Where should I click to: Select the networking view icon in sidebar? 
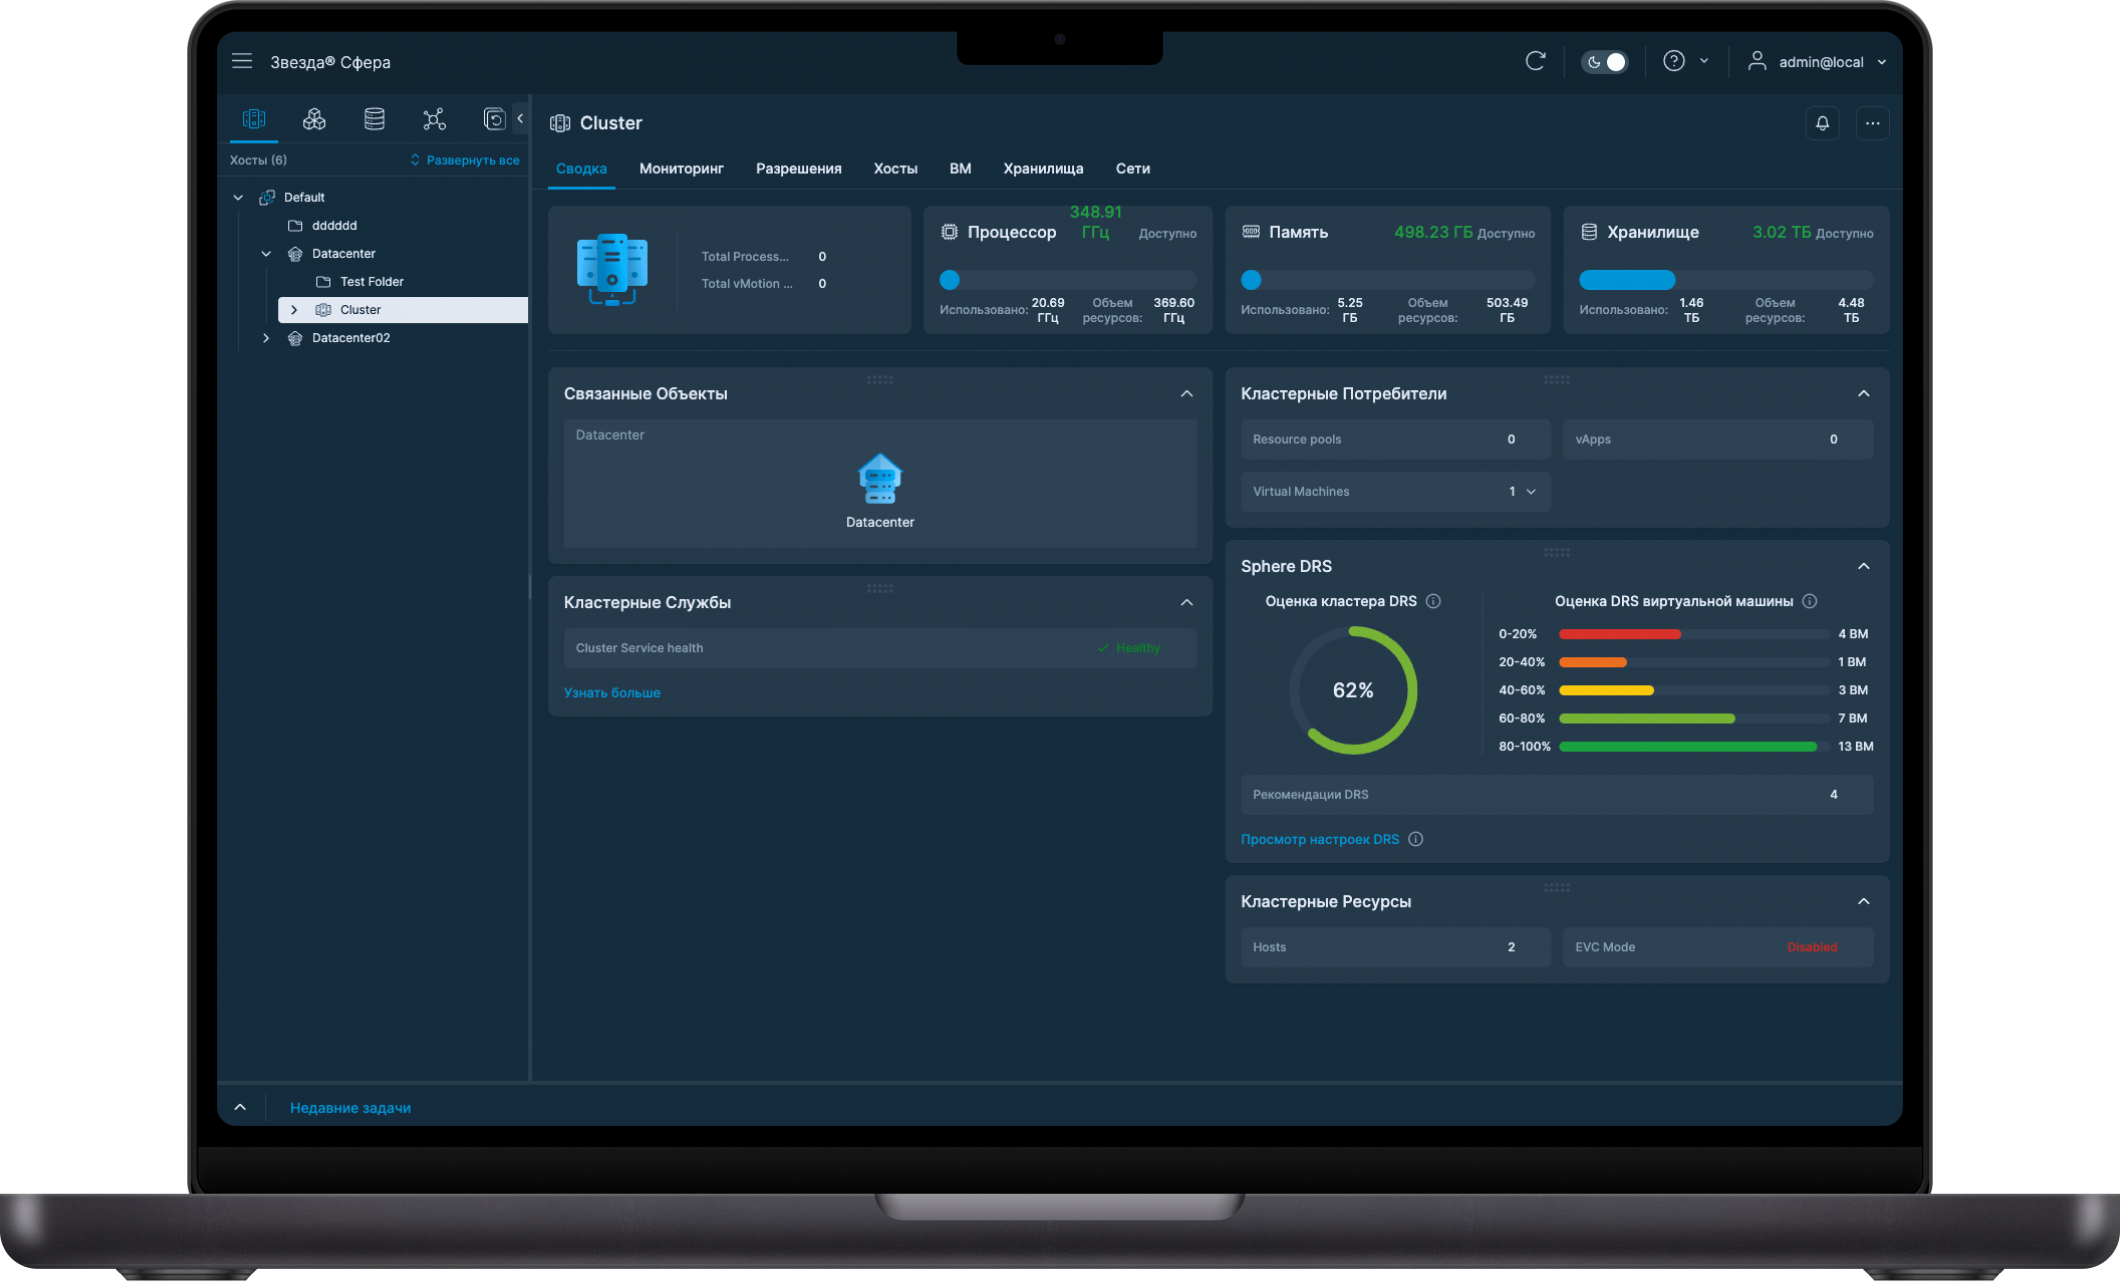pyautogui.click(x=434, y=119)
